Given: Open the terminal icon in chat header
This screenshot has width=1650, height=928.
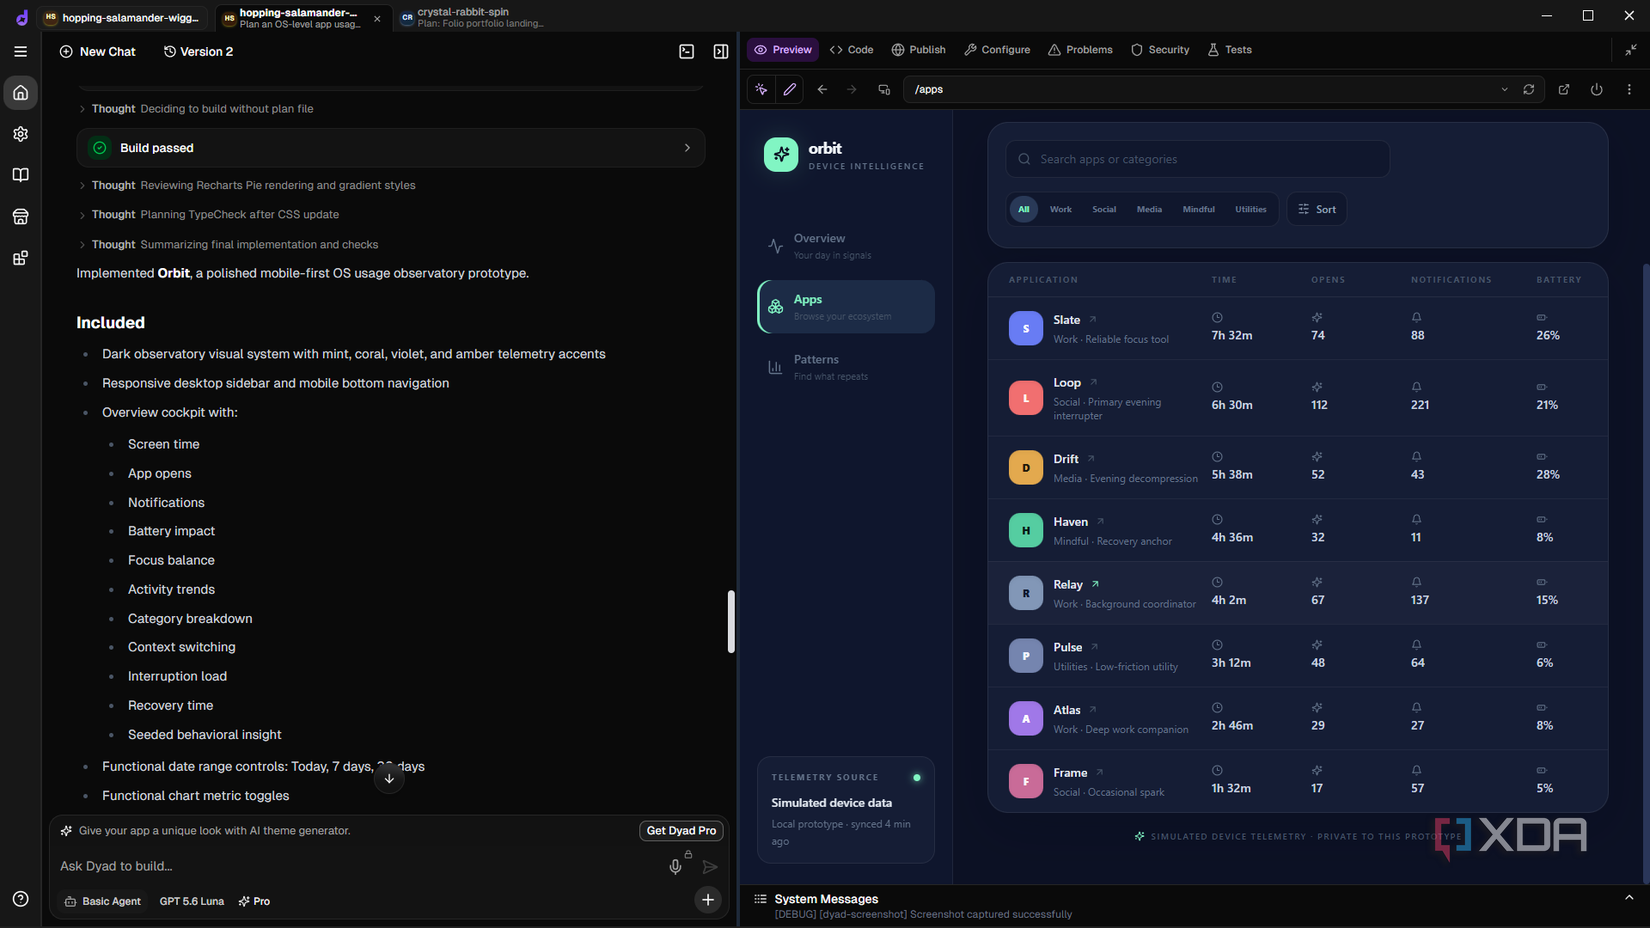Looking at the screenshot, I should point(687,51).
